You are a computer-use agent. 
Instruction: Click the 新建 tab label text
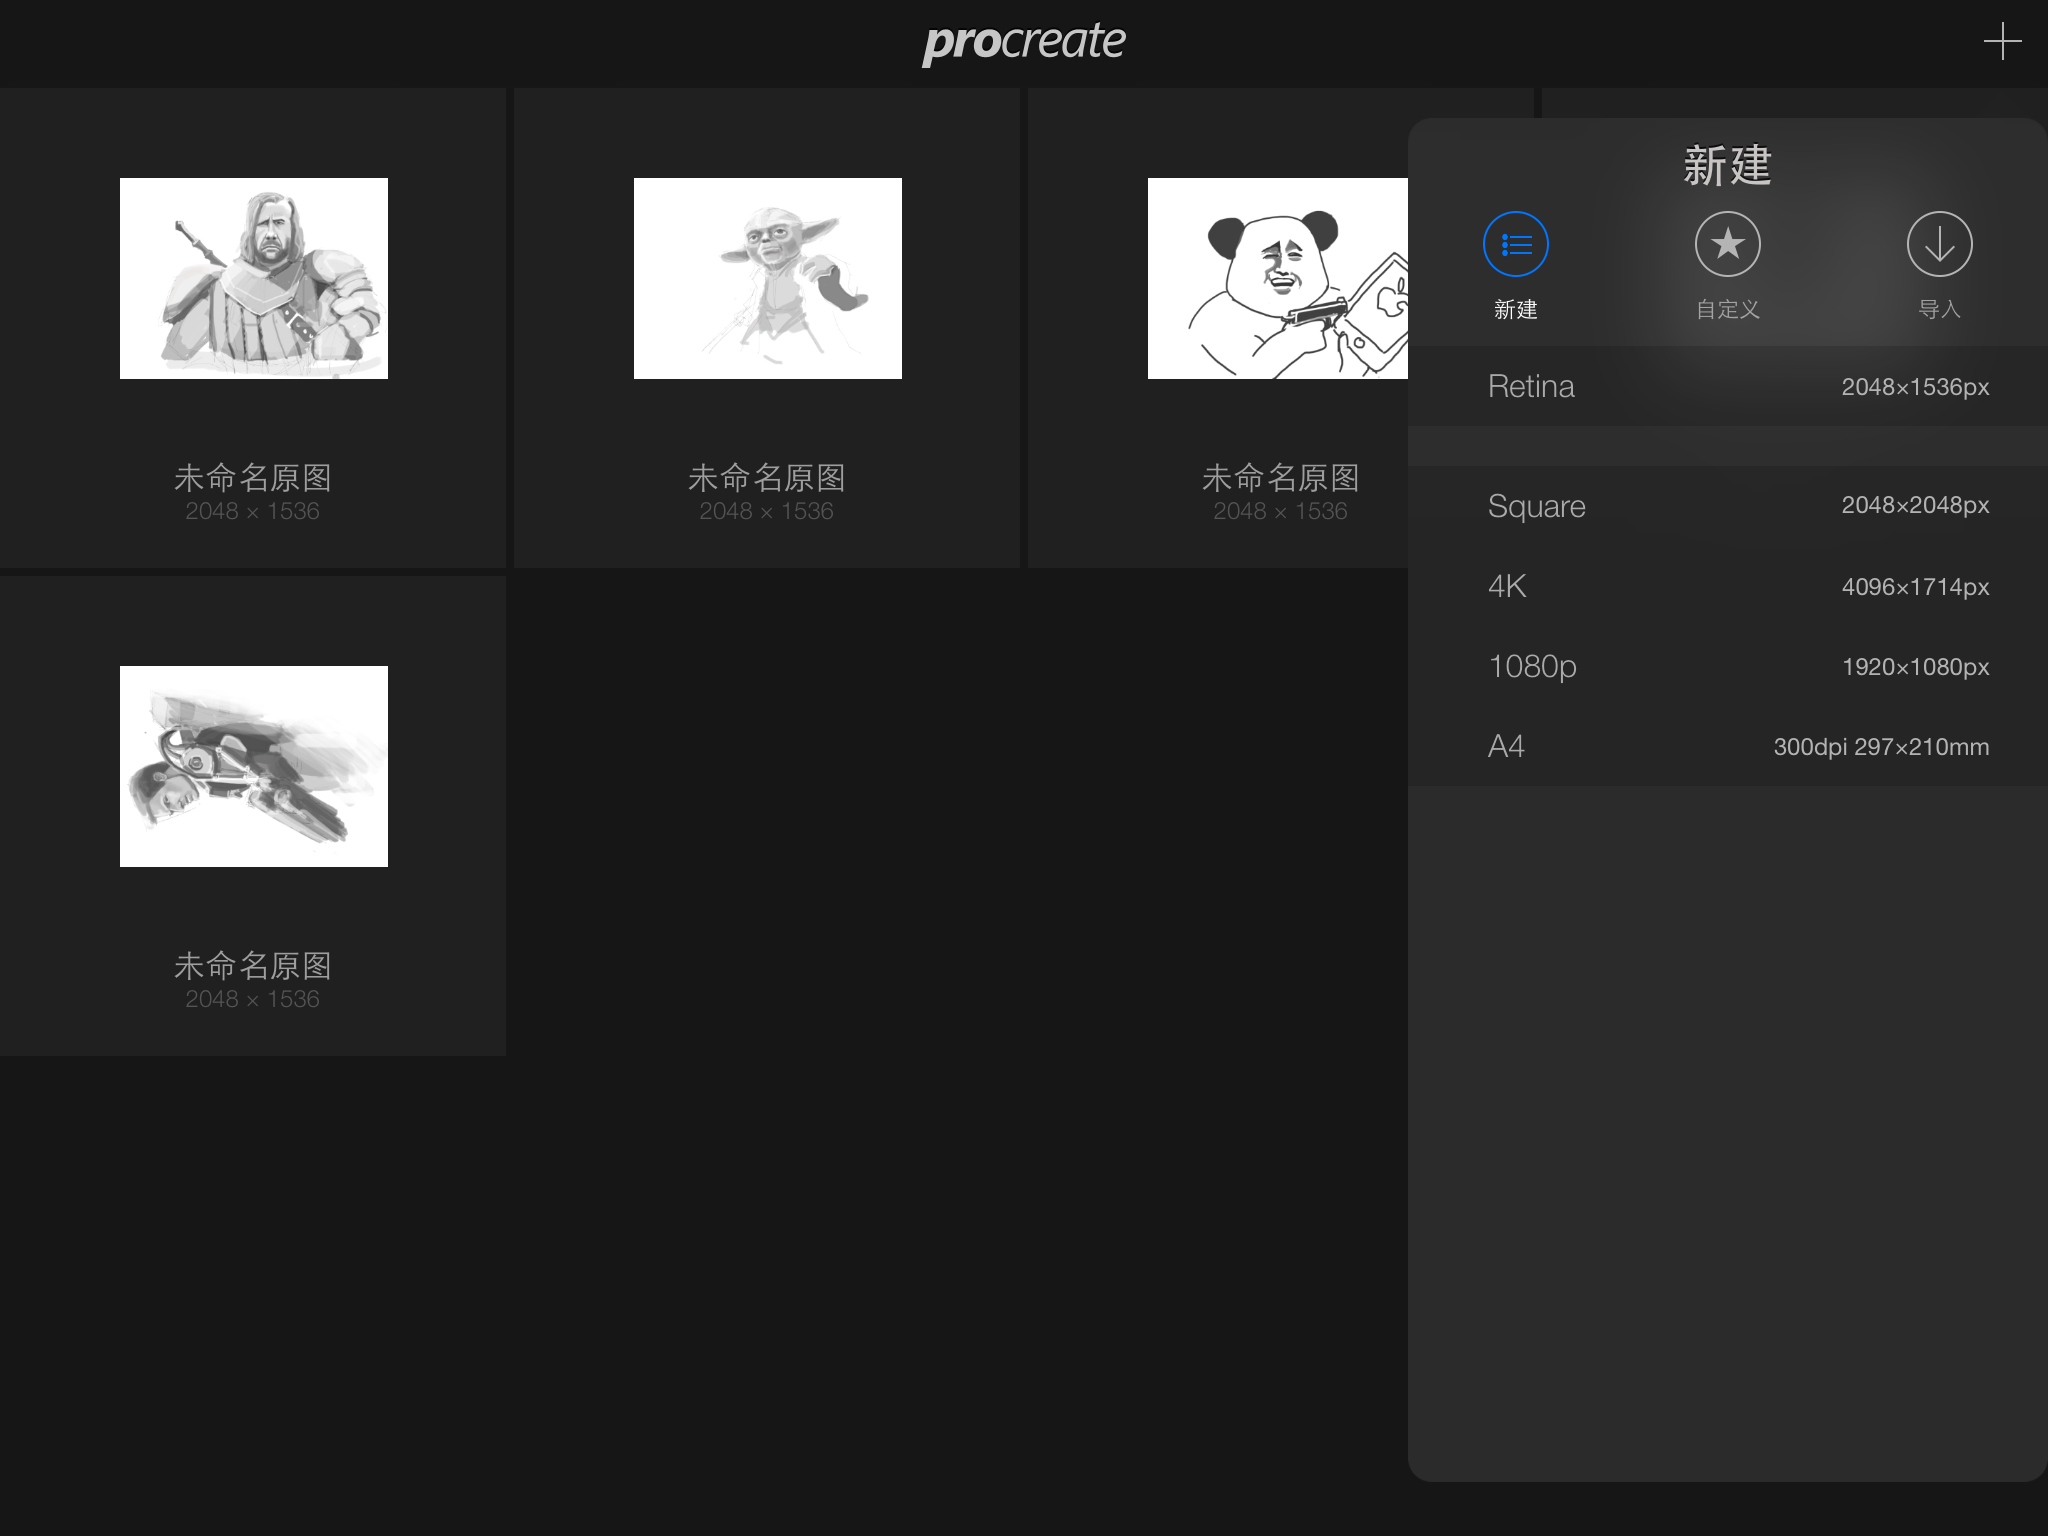click(1515, 310)
